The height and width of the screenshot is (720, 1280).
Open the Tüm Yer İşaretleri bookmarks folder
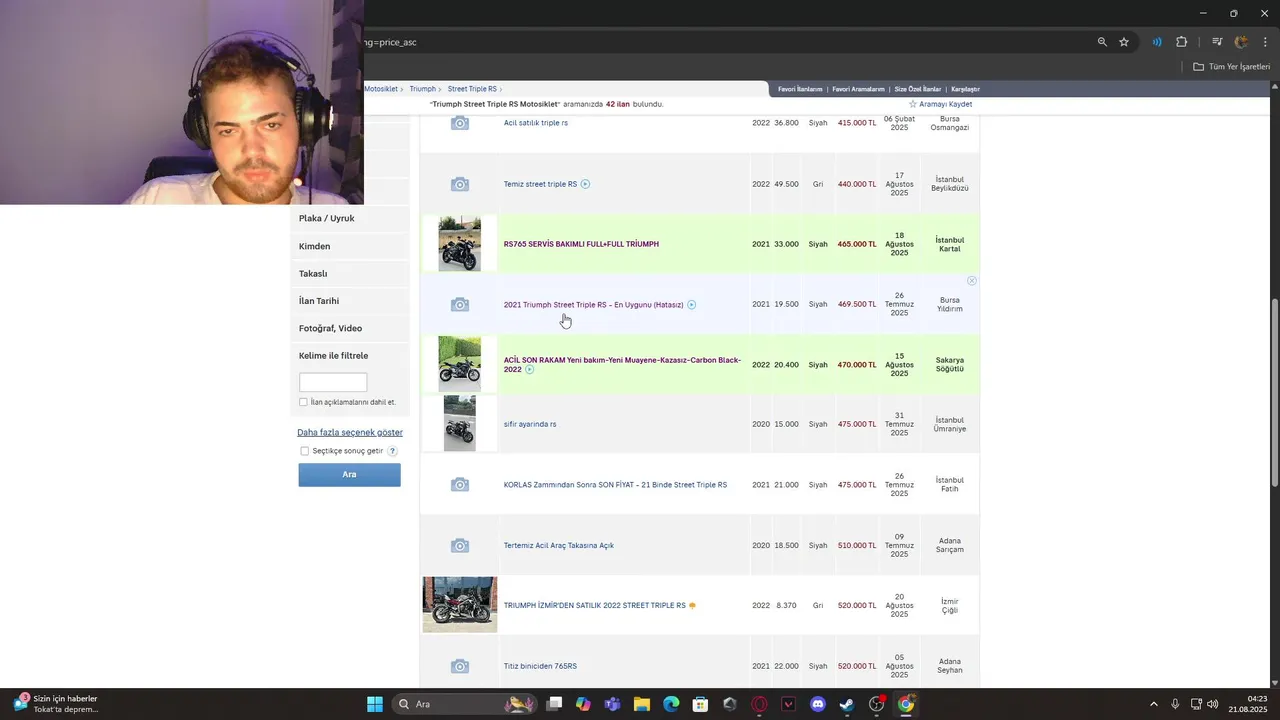pyautogui.click(x=1232, y=67)
